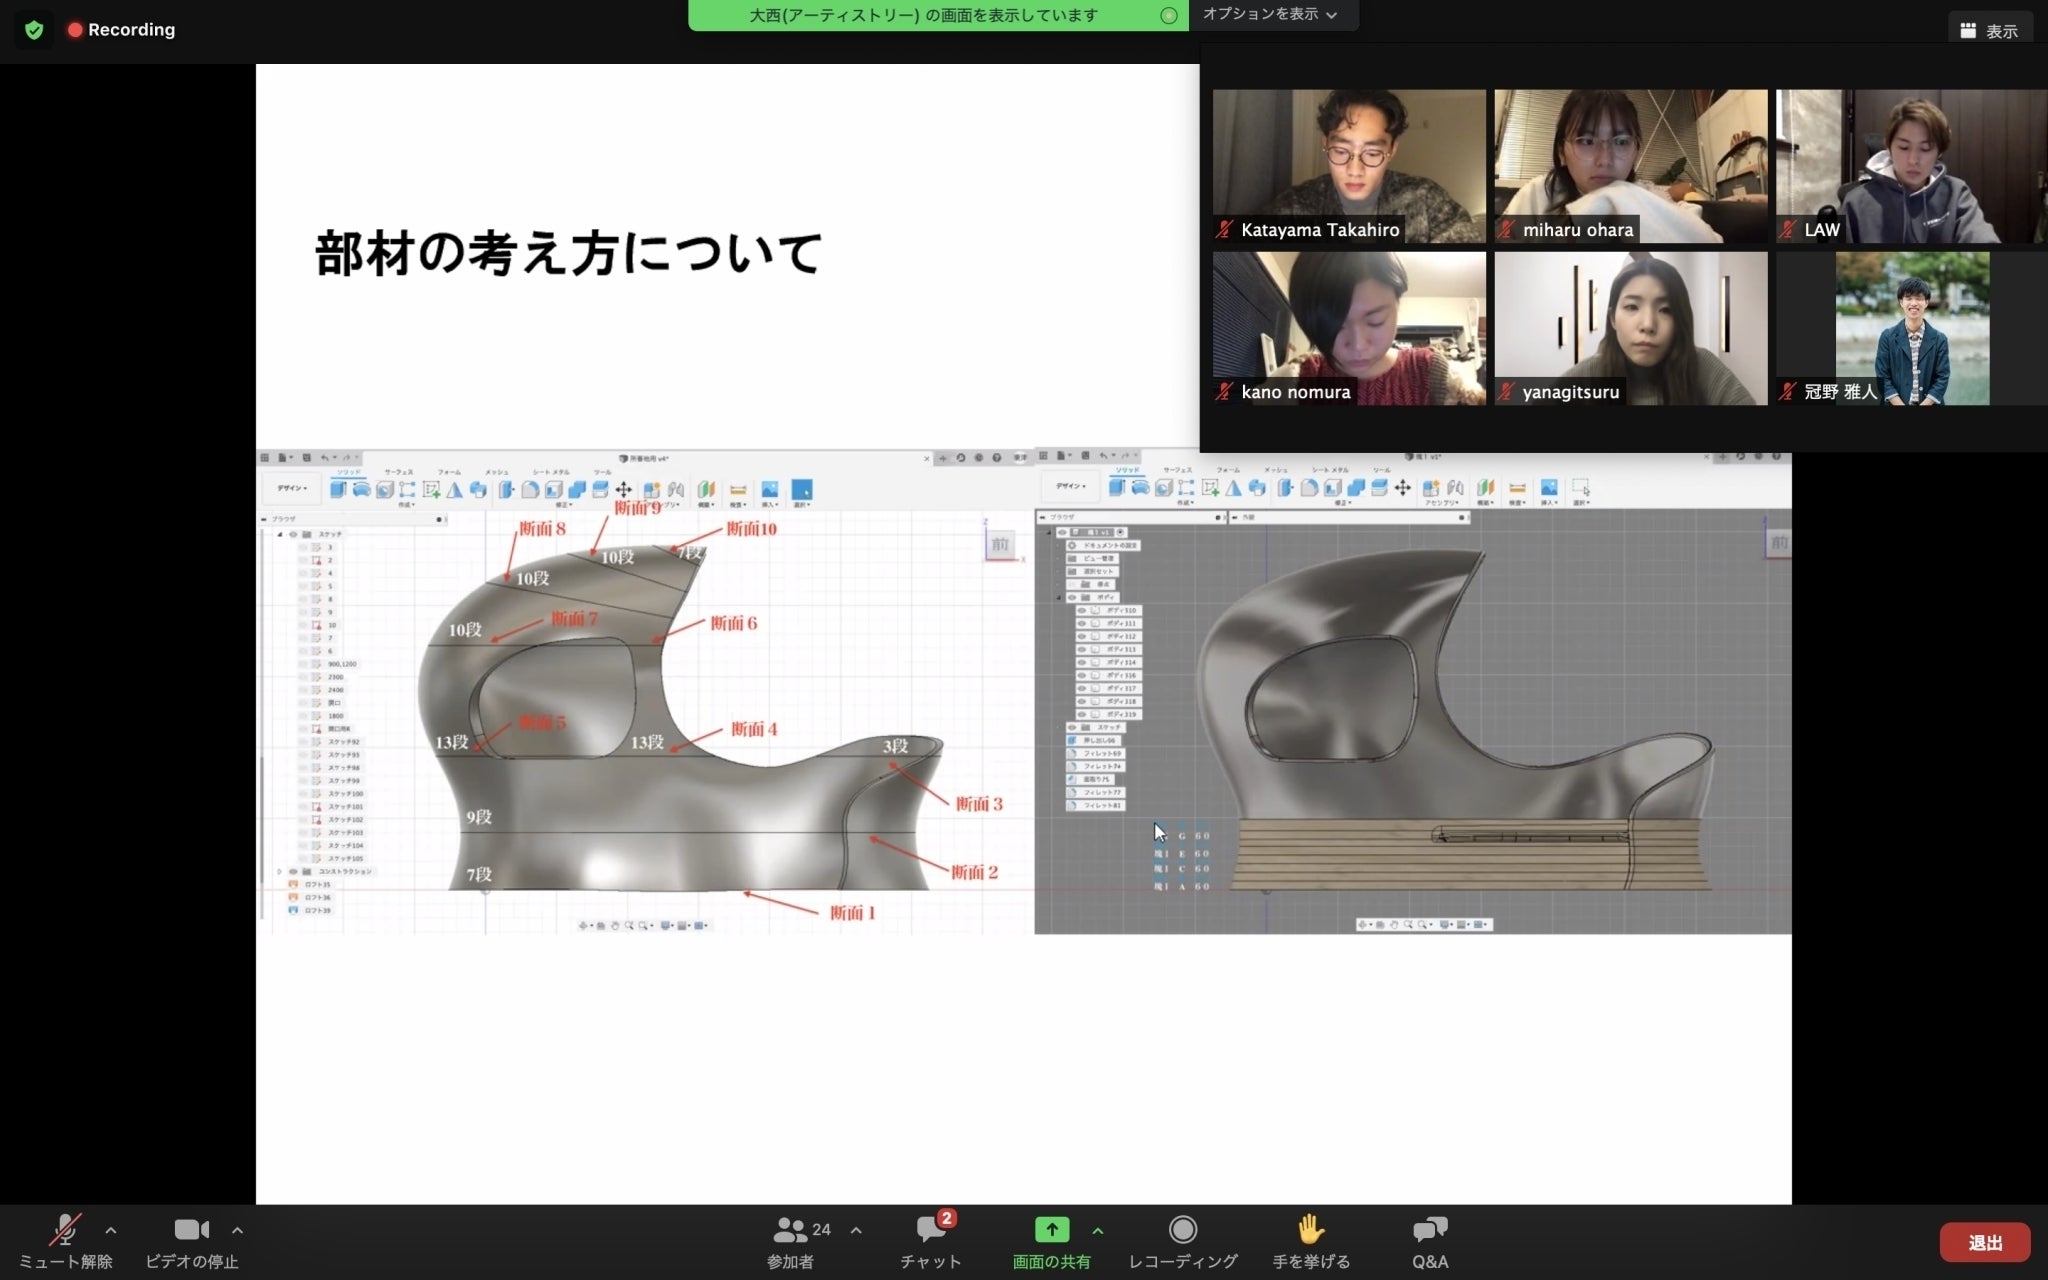Click the red leave meeting button

click(x=1984, y=1242)
